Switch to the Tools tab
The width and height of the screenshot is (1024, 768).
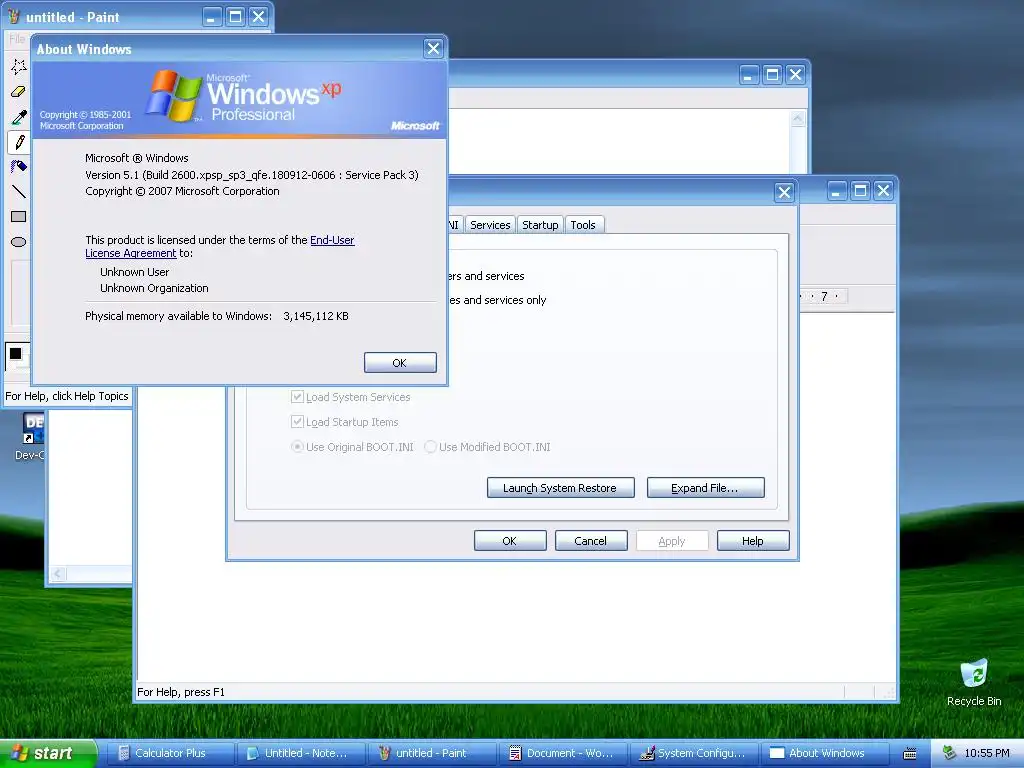[583, 225]
